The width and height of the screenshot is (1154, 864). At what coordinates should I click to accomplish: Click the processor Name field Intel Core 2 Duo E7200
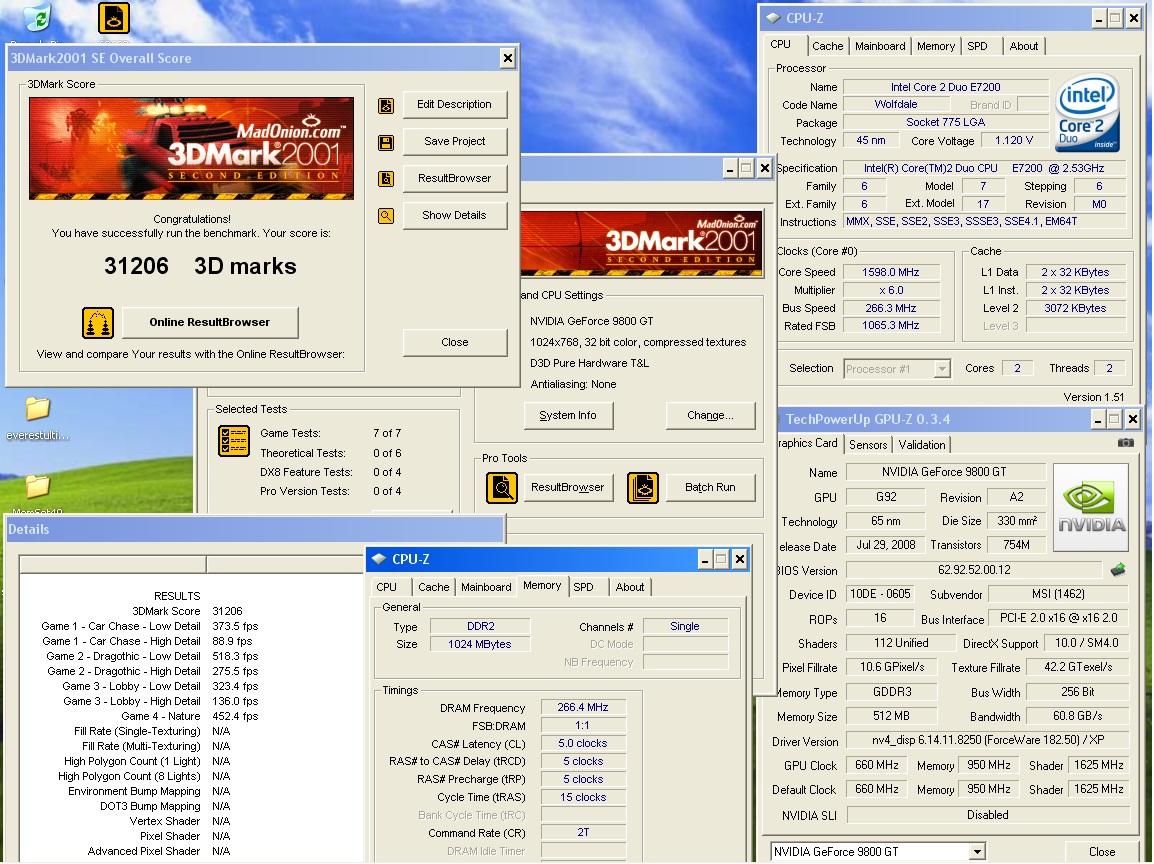pos(945,87)
